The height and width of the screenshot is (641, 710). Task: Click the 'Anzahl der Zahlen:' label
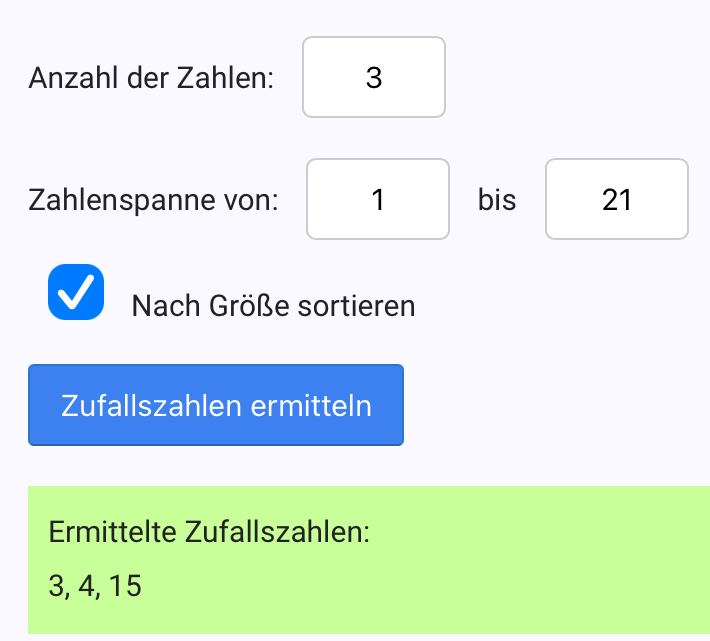(x=151, y=79)
